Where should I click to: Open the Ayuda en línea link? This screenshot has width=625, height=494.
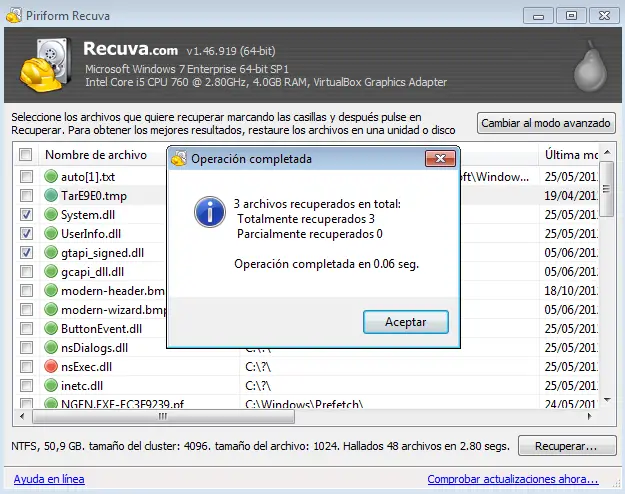49,479
